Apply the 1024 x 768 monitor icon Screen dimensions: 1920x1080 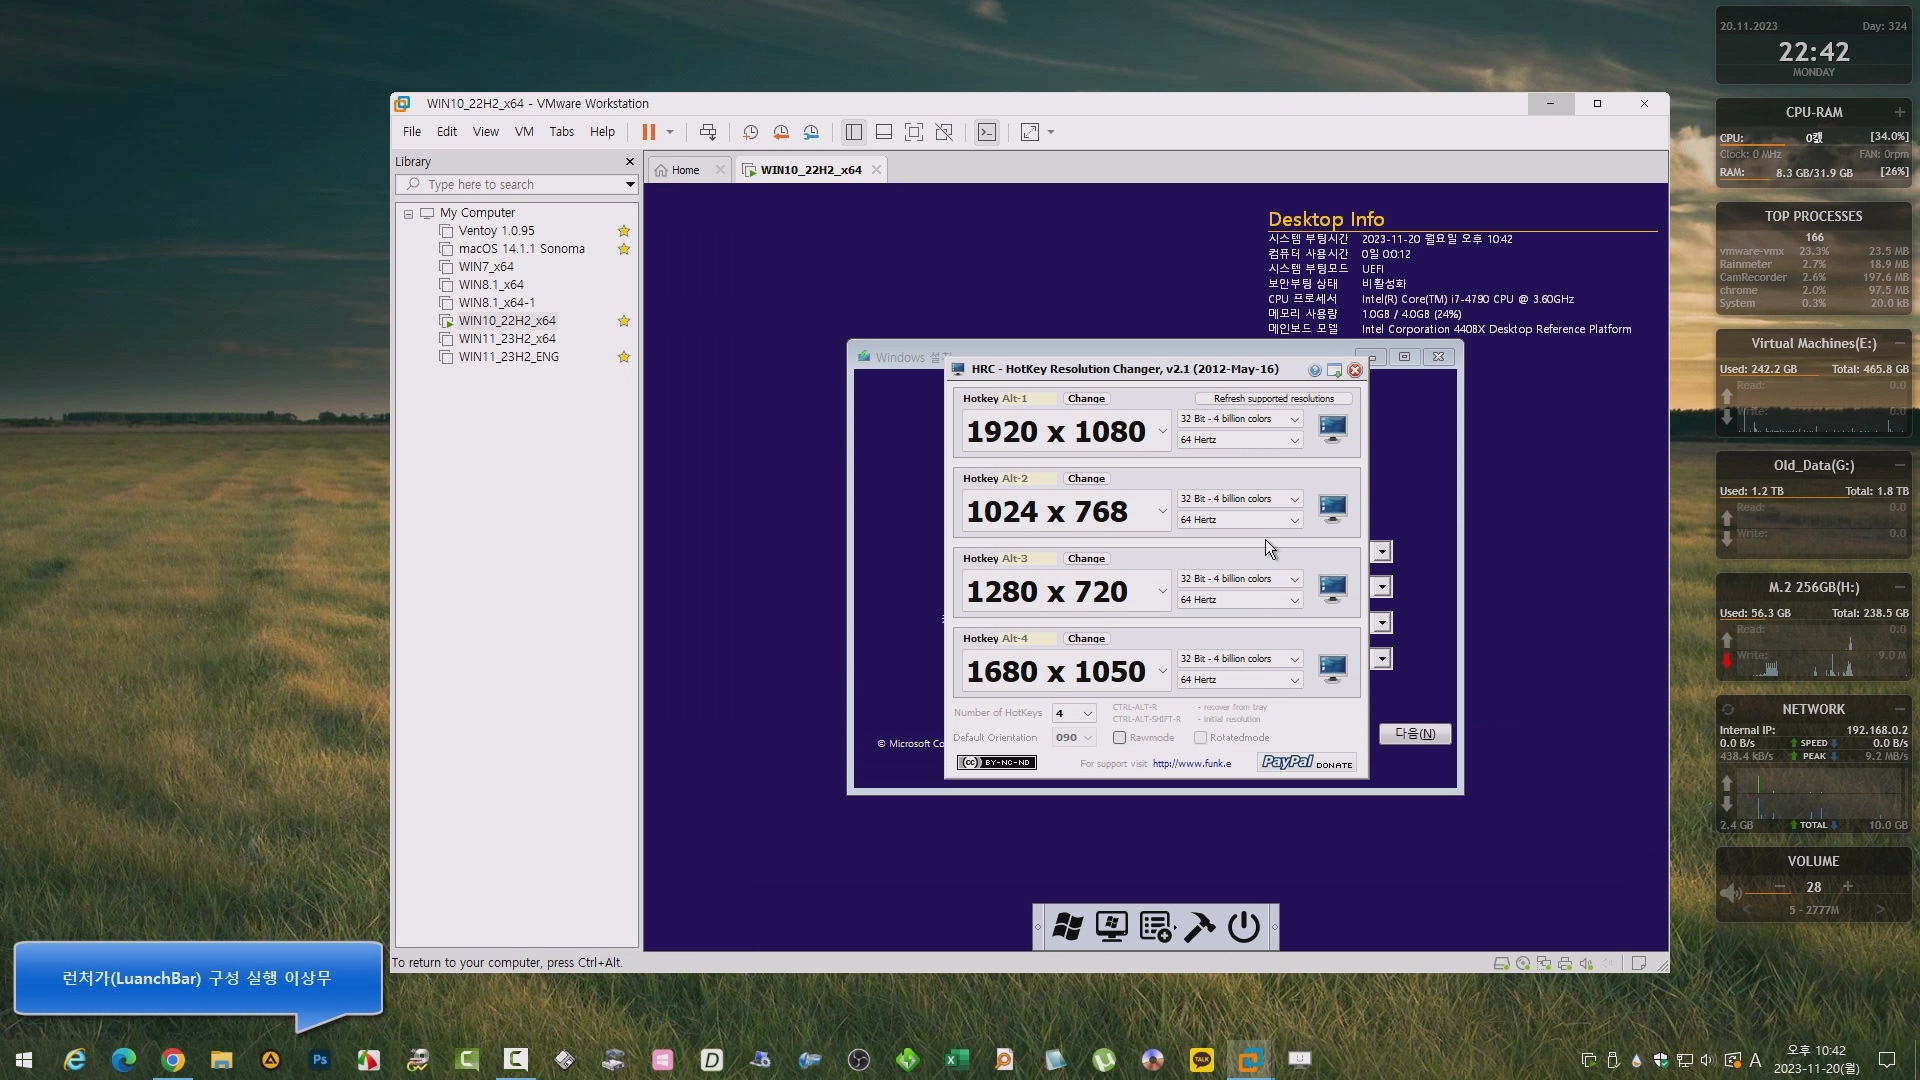1332,509
